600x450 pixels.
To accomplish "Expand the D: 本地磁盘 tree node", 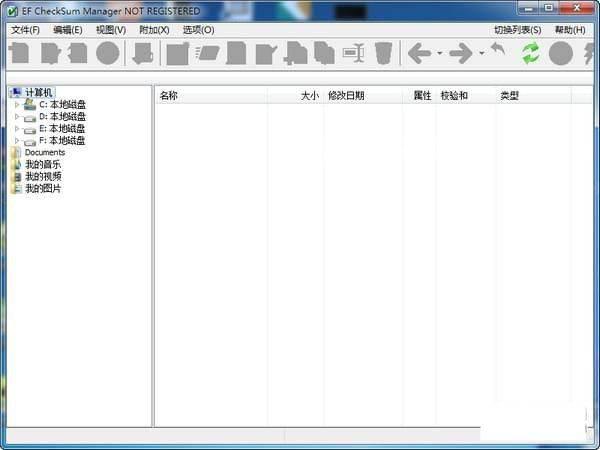I will pos(17,116).
